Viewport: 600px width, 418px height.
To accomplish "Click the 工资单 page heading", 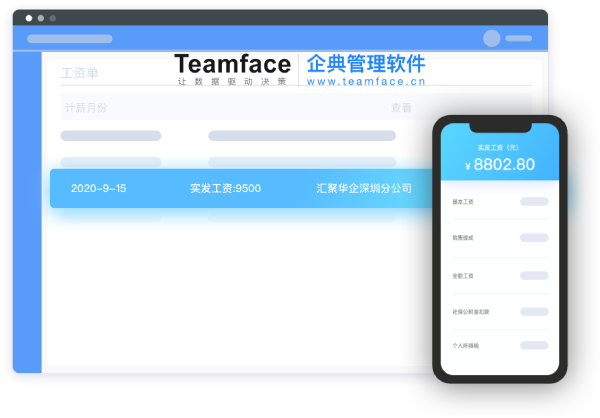I will coord(80,73).
